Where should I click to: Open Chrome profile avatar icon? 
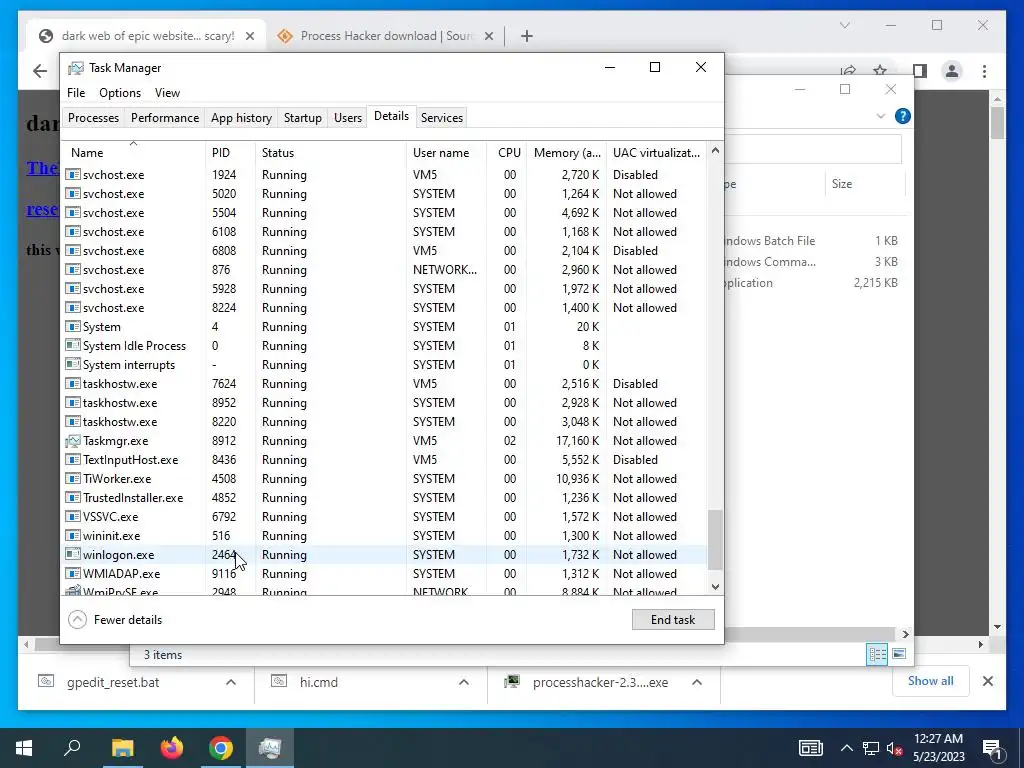click(x=952, y=71)
